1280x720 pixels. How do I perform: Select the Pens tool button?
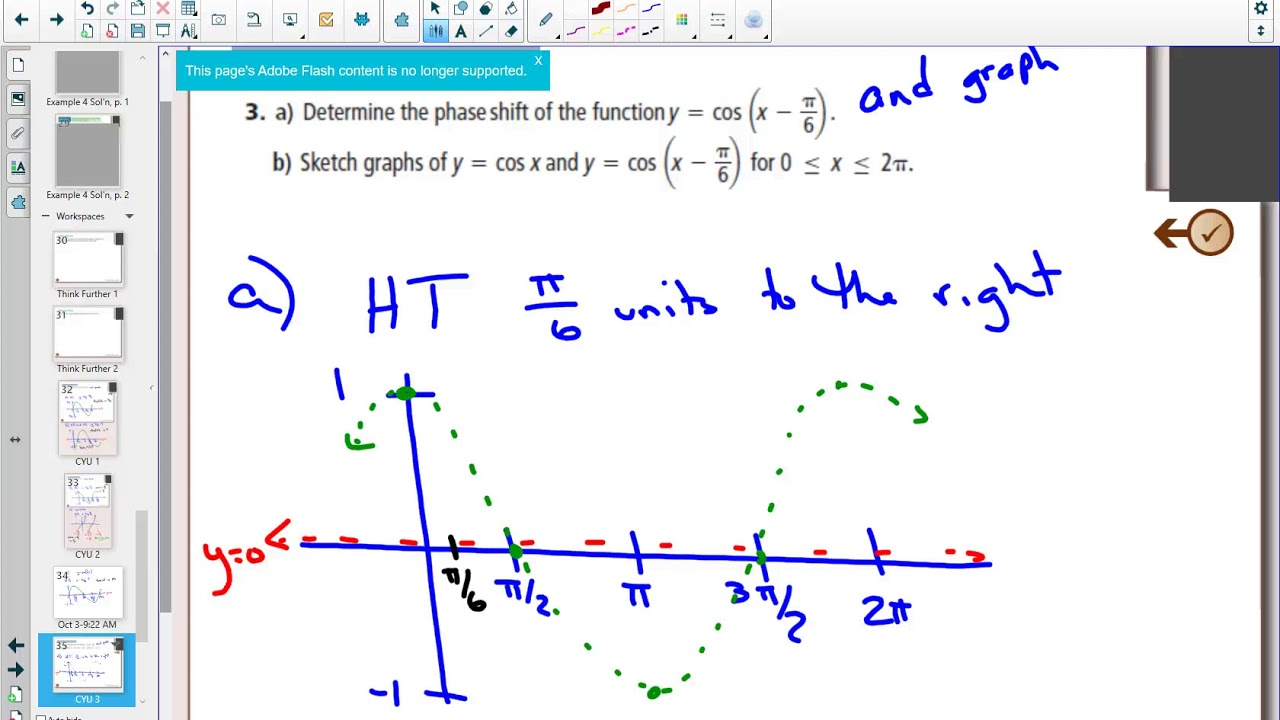[x=435, y=31]
